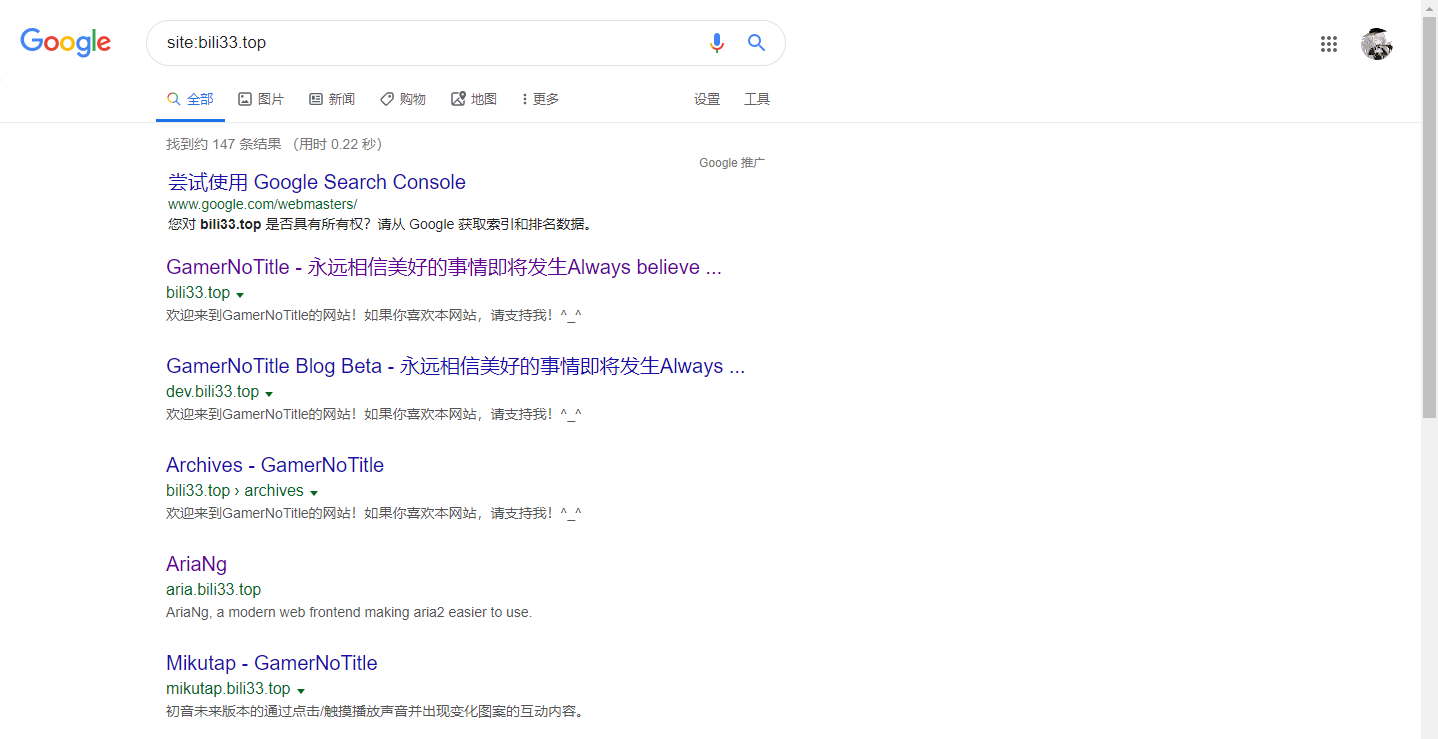Click the magnifying glass search icon
The height and width of the screenshot is (739, 1438).
pos(756,43)
